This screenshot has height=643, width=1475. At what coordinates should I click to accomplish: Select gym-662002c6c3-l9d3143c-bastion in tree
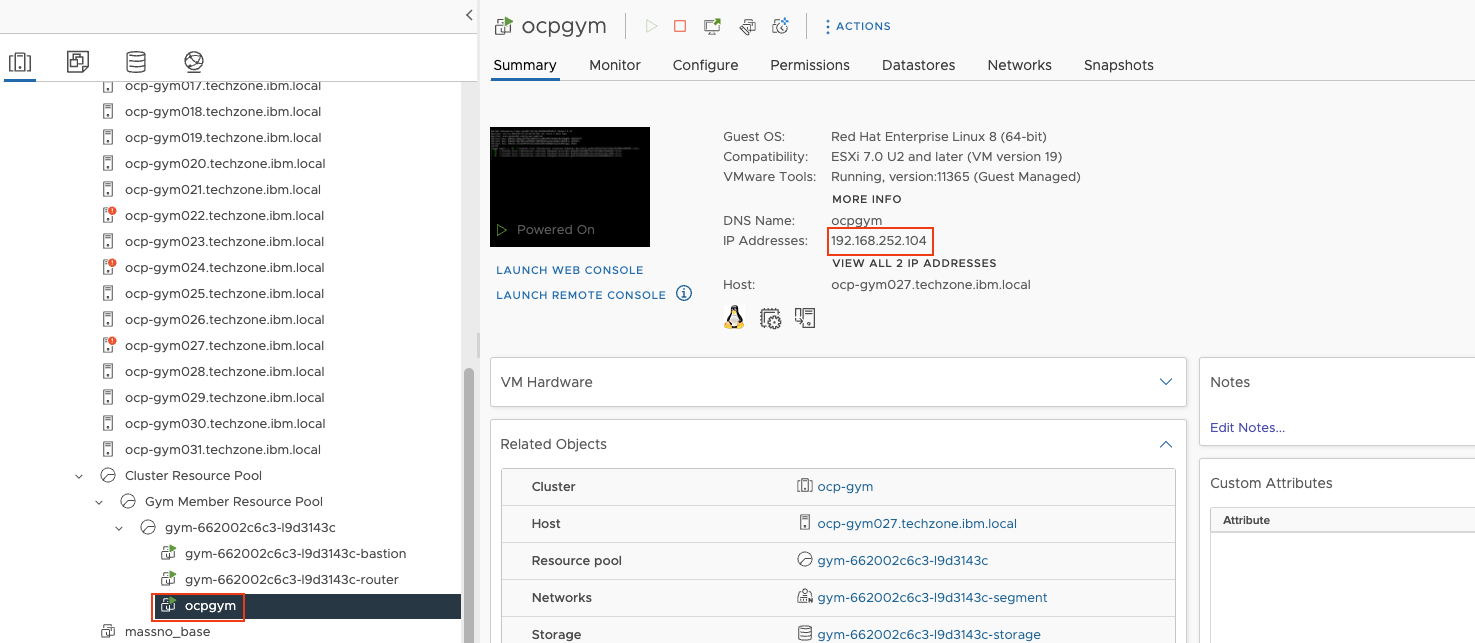pyautogui.click(x=295, y=553)
